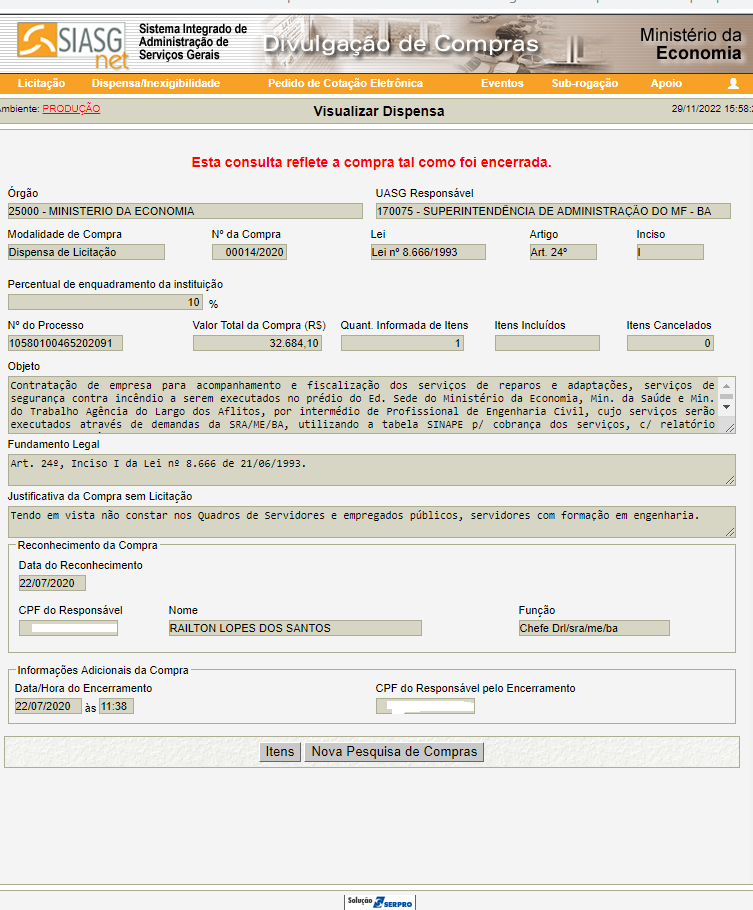
Task: Click the Ministério da Economia logo
Action: (691, 44)
